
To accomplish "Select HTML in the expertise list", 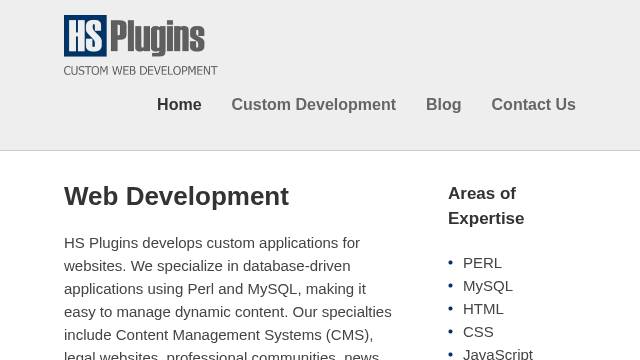I will tap(483, 309).
